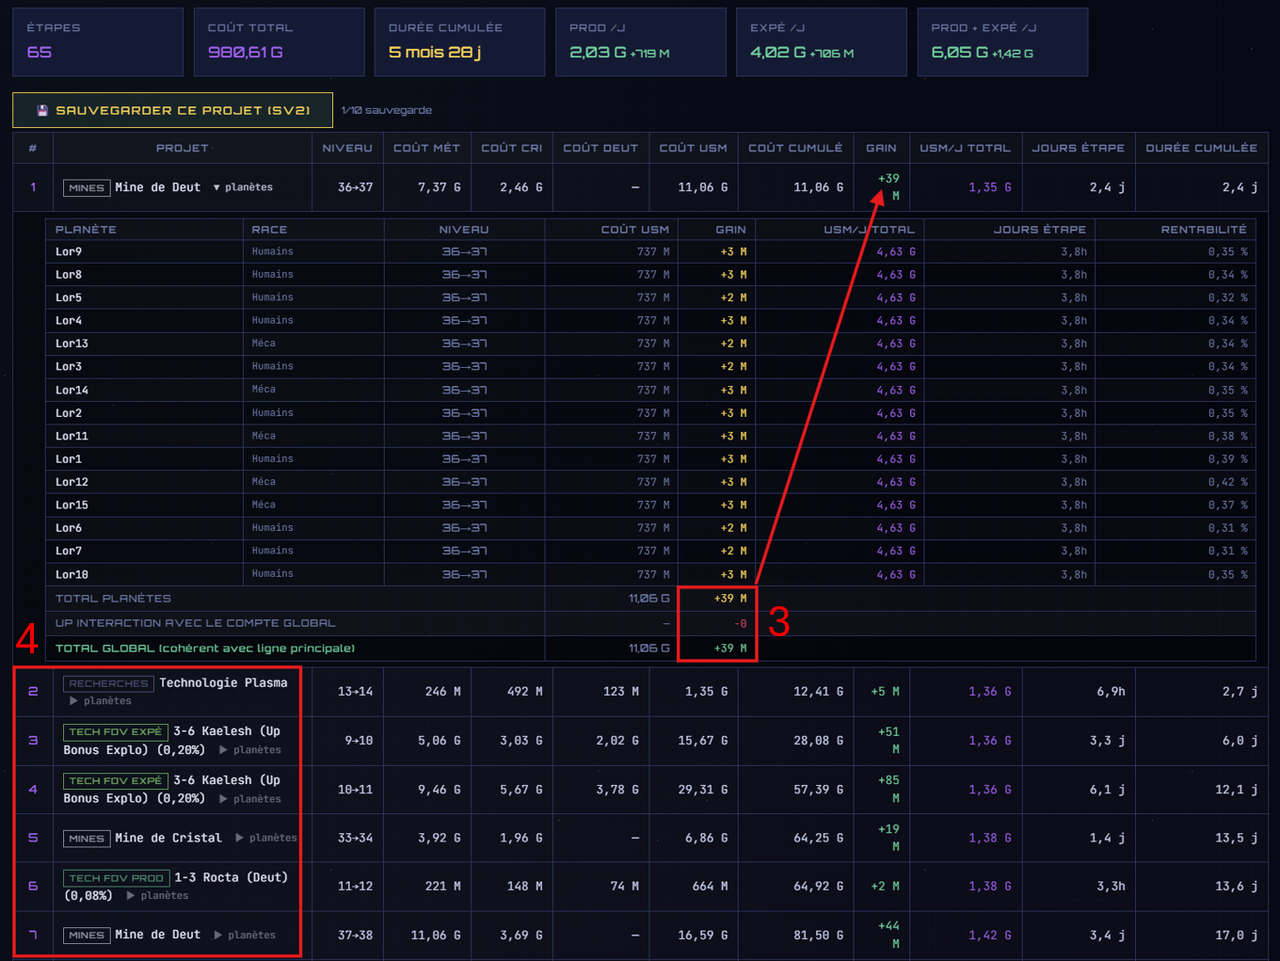Image resolution: width=1280 pixels, height=961 pixels.
Task: Click the 0,39 % rentabilité value
Action: pyautogui.click(x=1227, y=459)
